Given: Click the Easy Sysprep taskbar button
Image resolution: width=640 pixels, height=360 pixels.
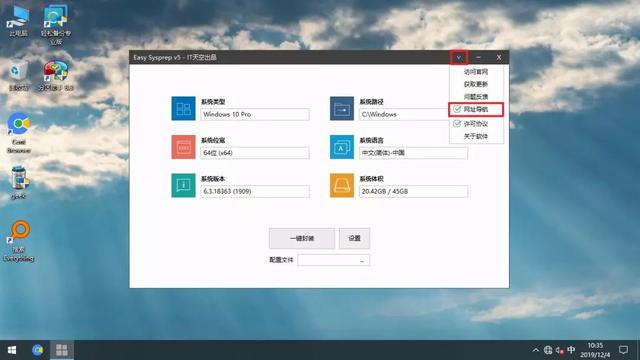Looking at the screenshot, I should tap(62, 350).
